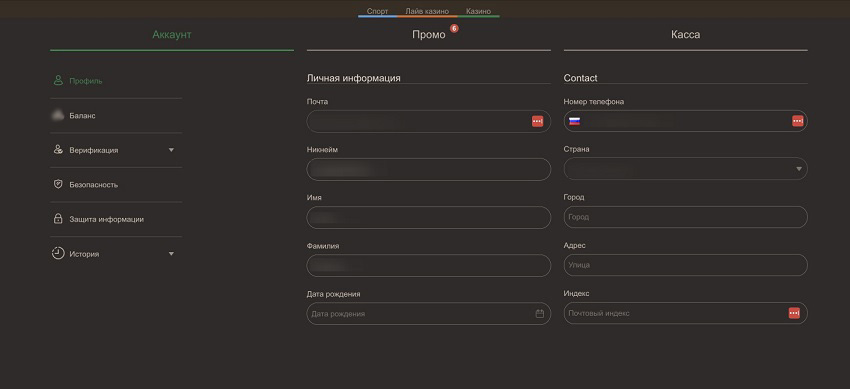Switch to the Касса tab

[686, 35]
